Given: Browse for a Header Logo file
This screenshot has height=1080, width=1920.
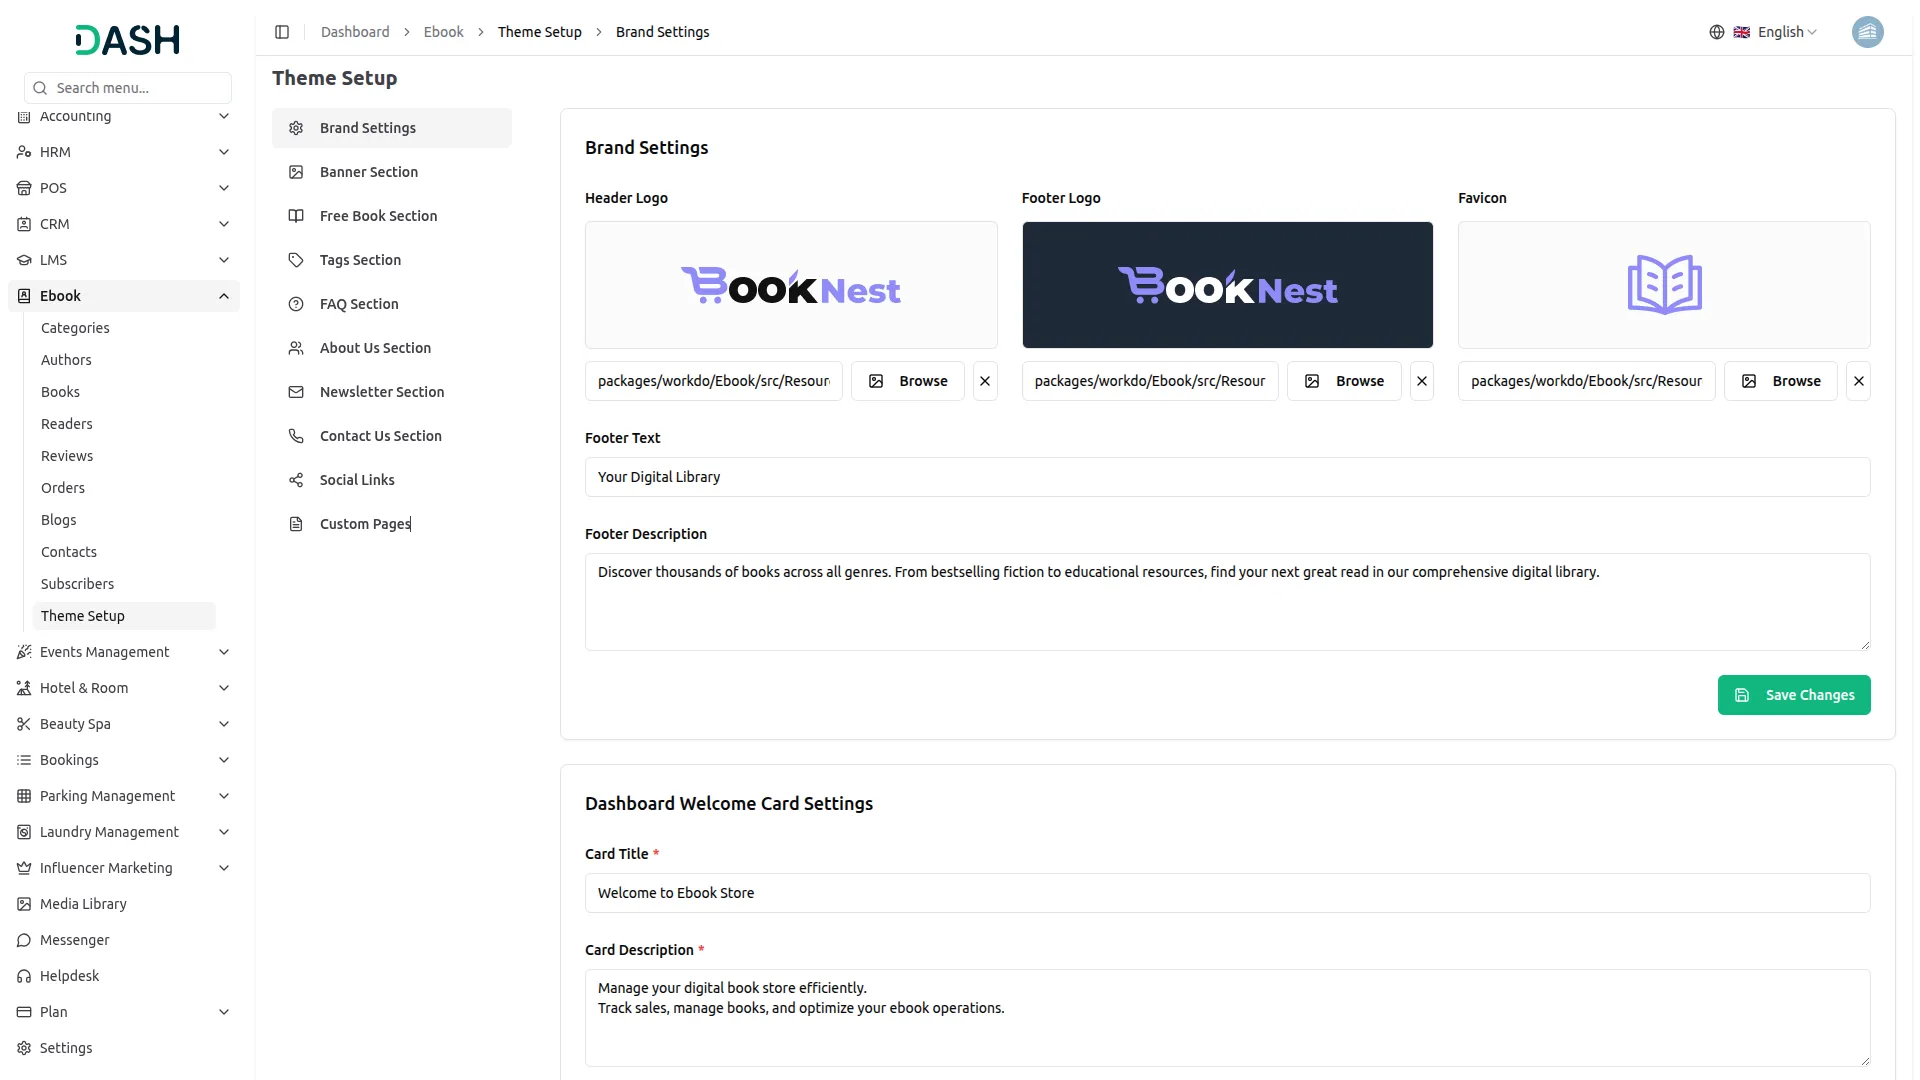Looking at the screenshot, I should (x=908, y=381).
